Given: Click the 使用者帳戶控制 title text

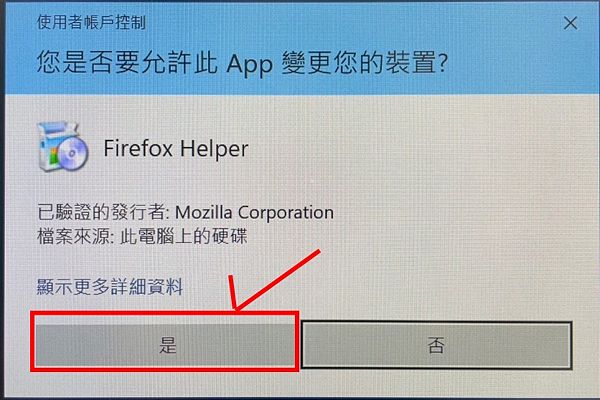Looking at the screenshot, I should click(91, 22).
